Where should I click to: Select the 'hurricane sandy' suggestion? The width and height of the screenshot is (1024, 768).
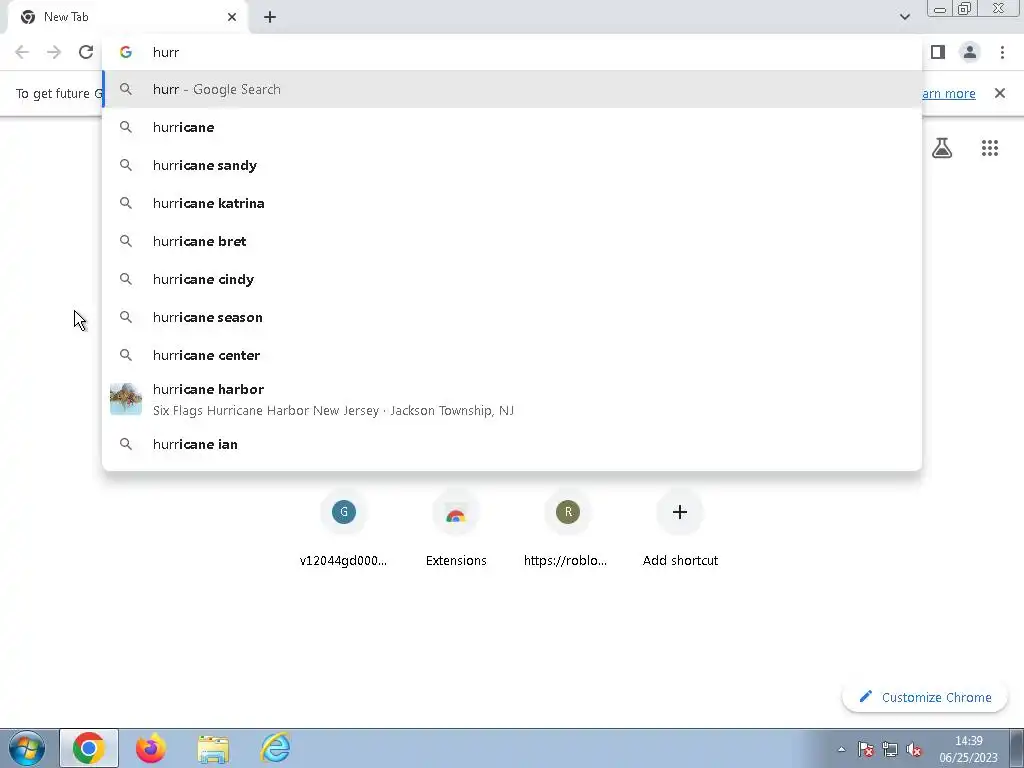[x=512, y=165]
